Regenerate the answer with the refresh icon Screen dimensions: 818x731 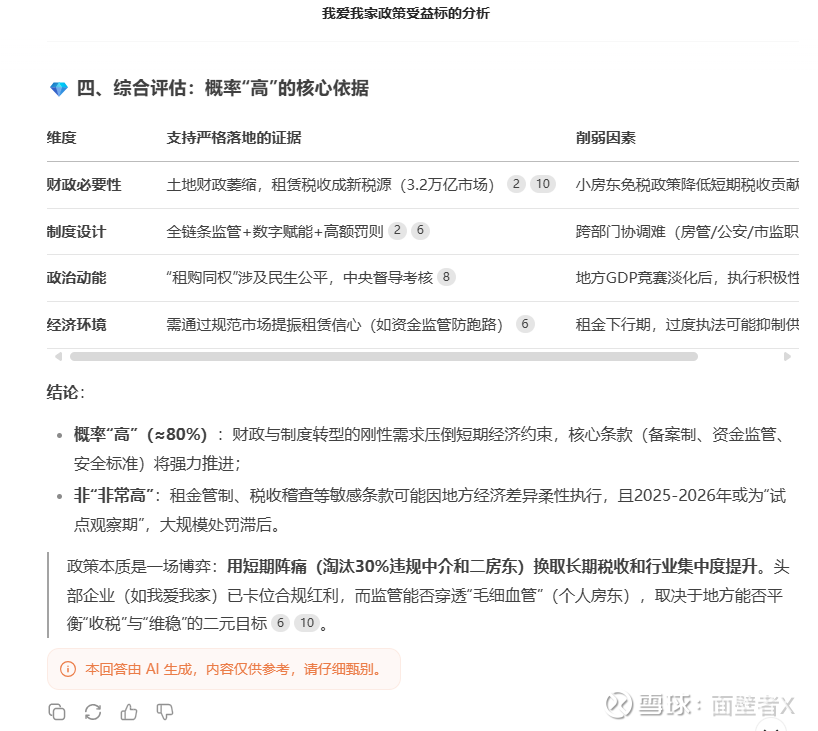(93, 712)
